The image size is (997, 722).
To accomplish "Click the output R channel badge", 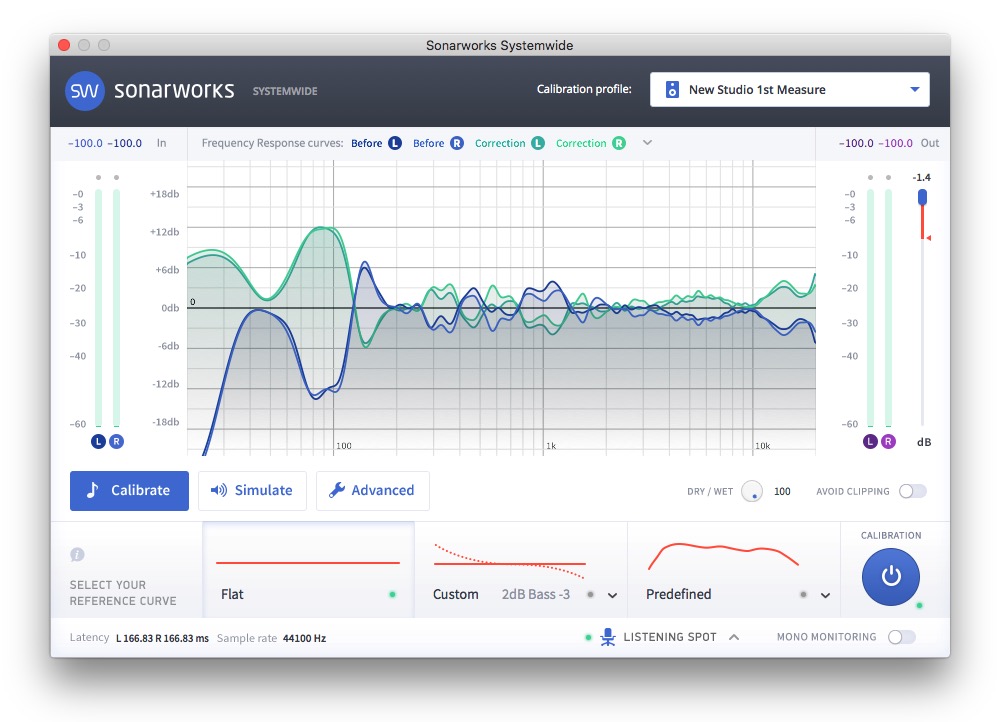I will coord(888,441).
